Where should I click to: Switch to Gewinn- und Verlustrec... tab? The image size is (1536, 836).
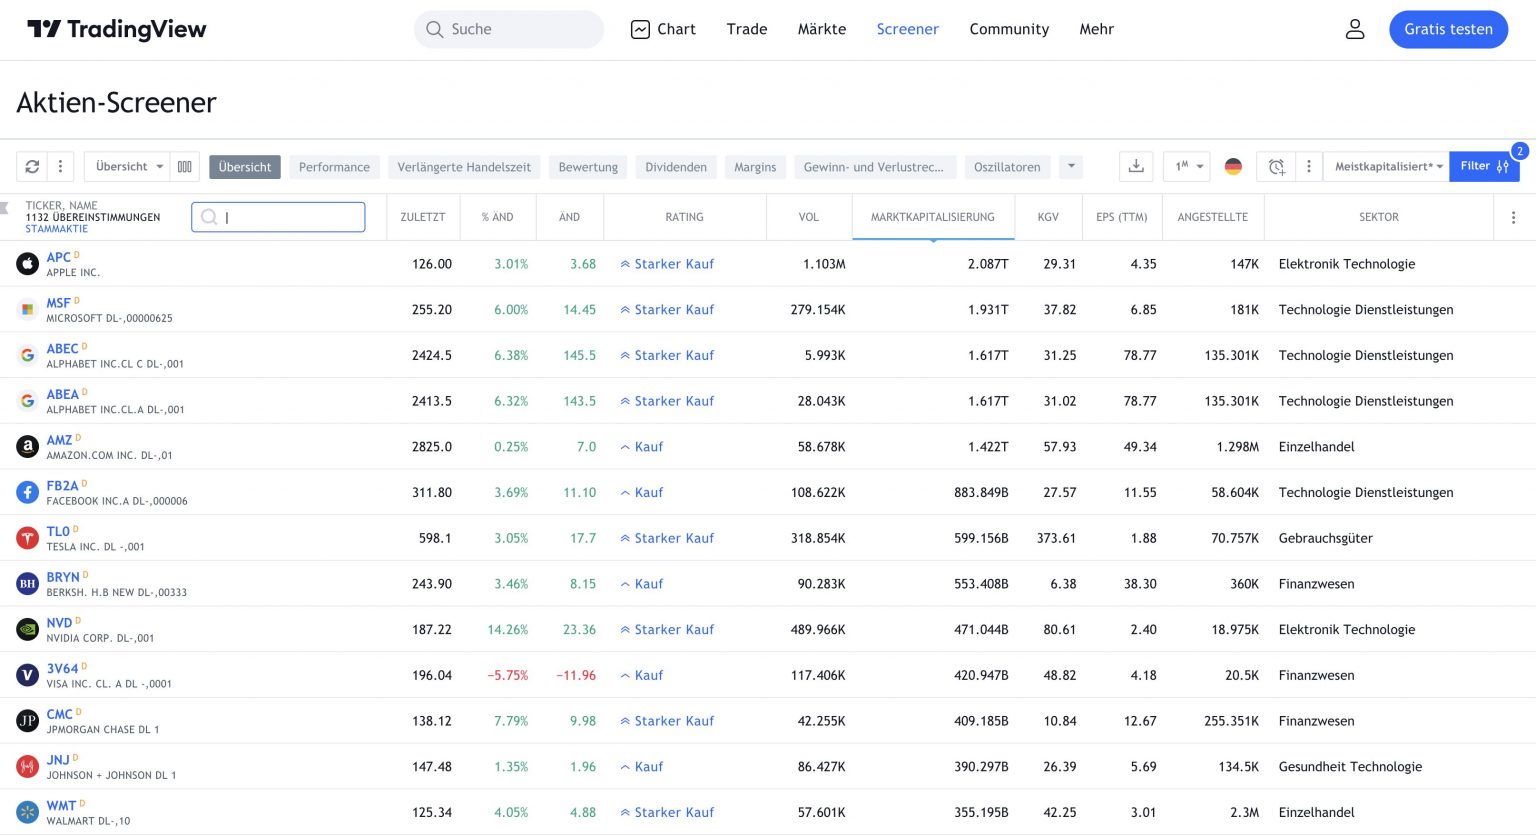tap(874, 167)
